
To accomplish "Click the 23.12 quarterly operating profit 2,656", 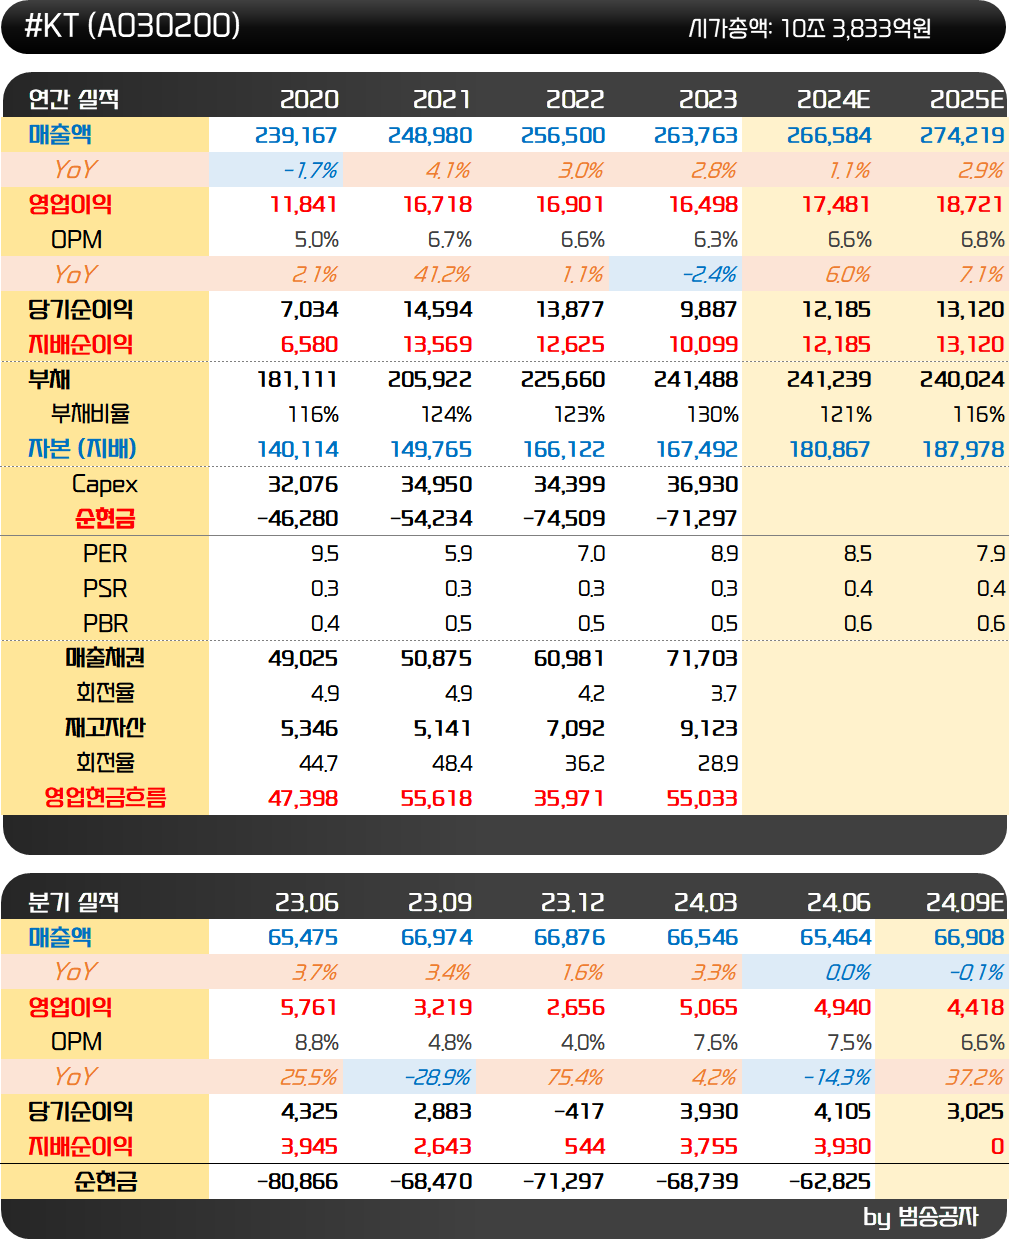I will tap(576, 1008).
